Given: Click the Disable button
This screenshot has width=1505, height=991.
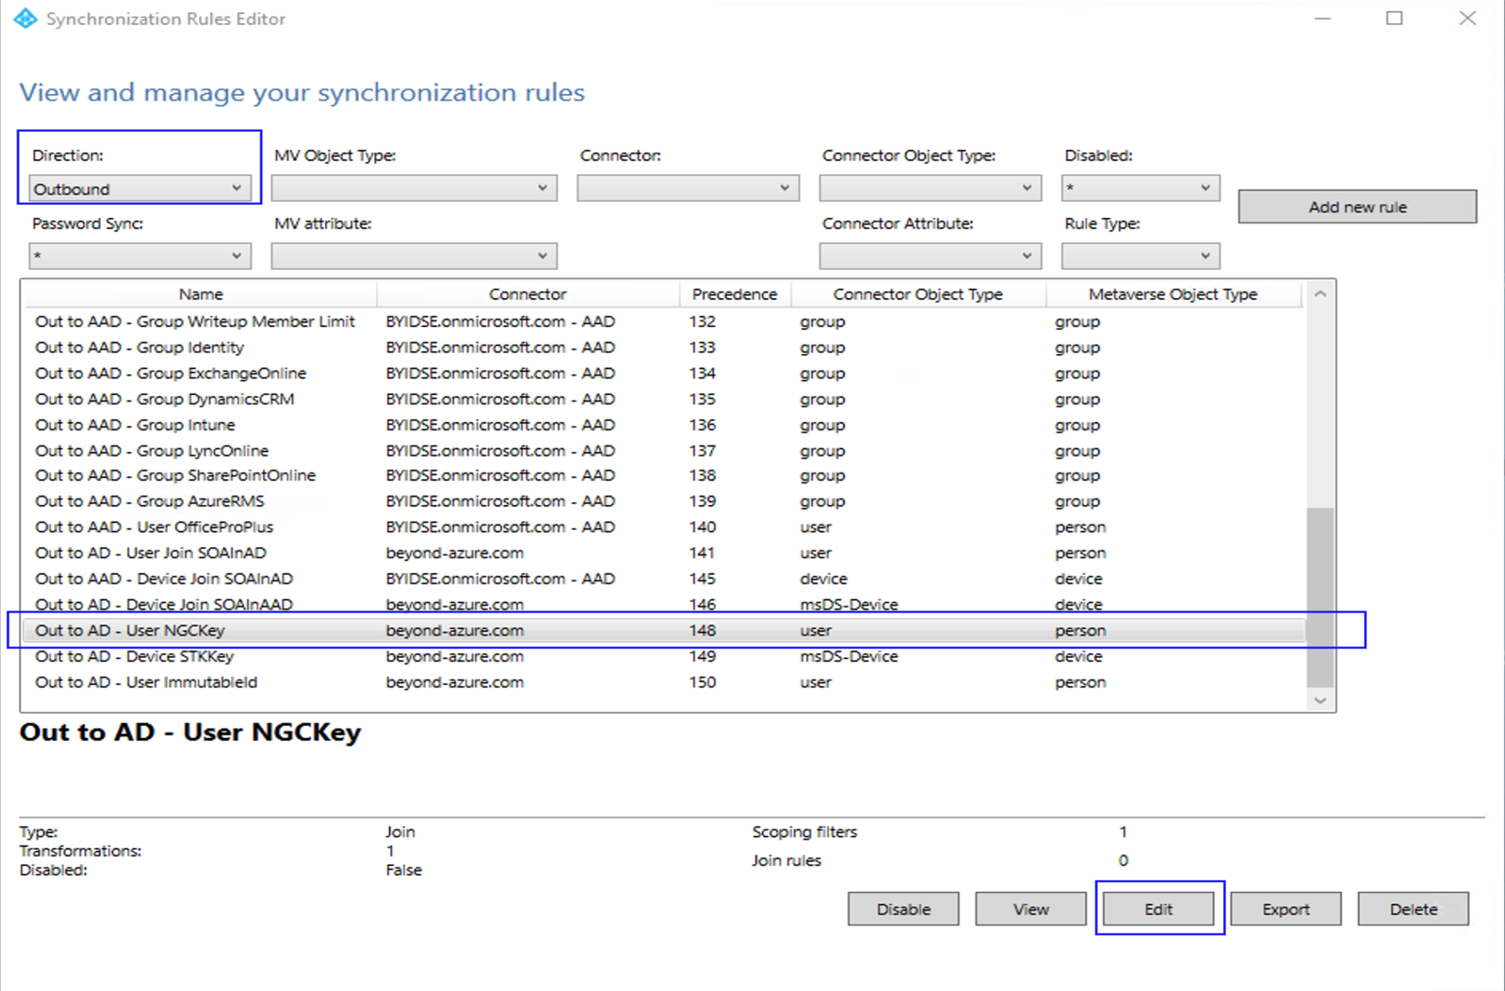Looking at the screenshot, I should point(902,908).
